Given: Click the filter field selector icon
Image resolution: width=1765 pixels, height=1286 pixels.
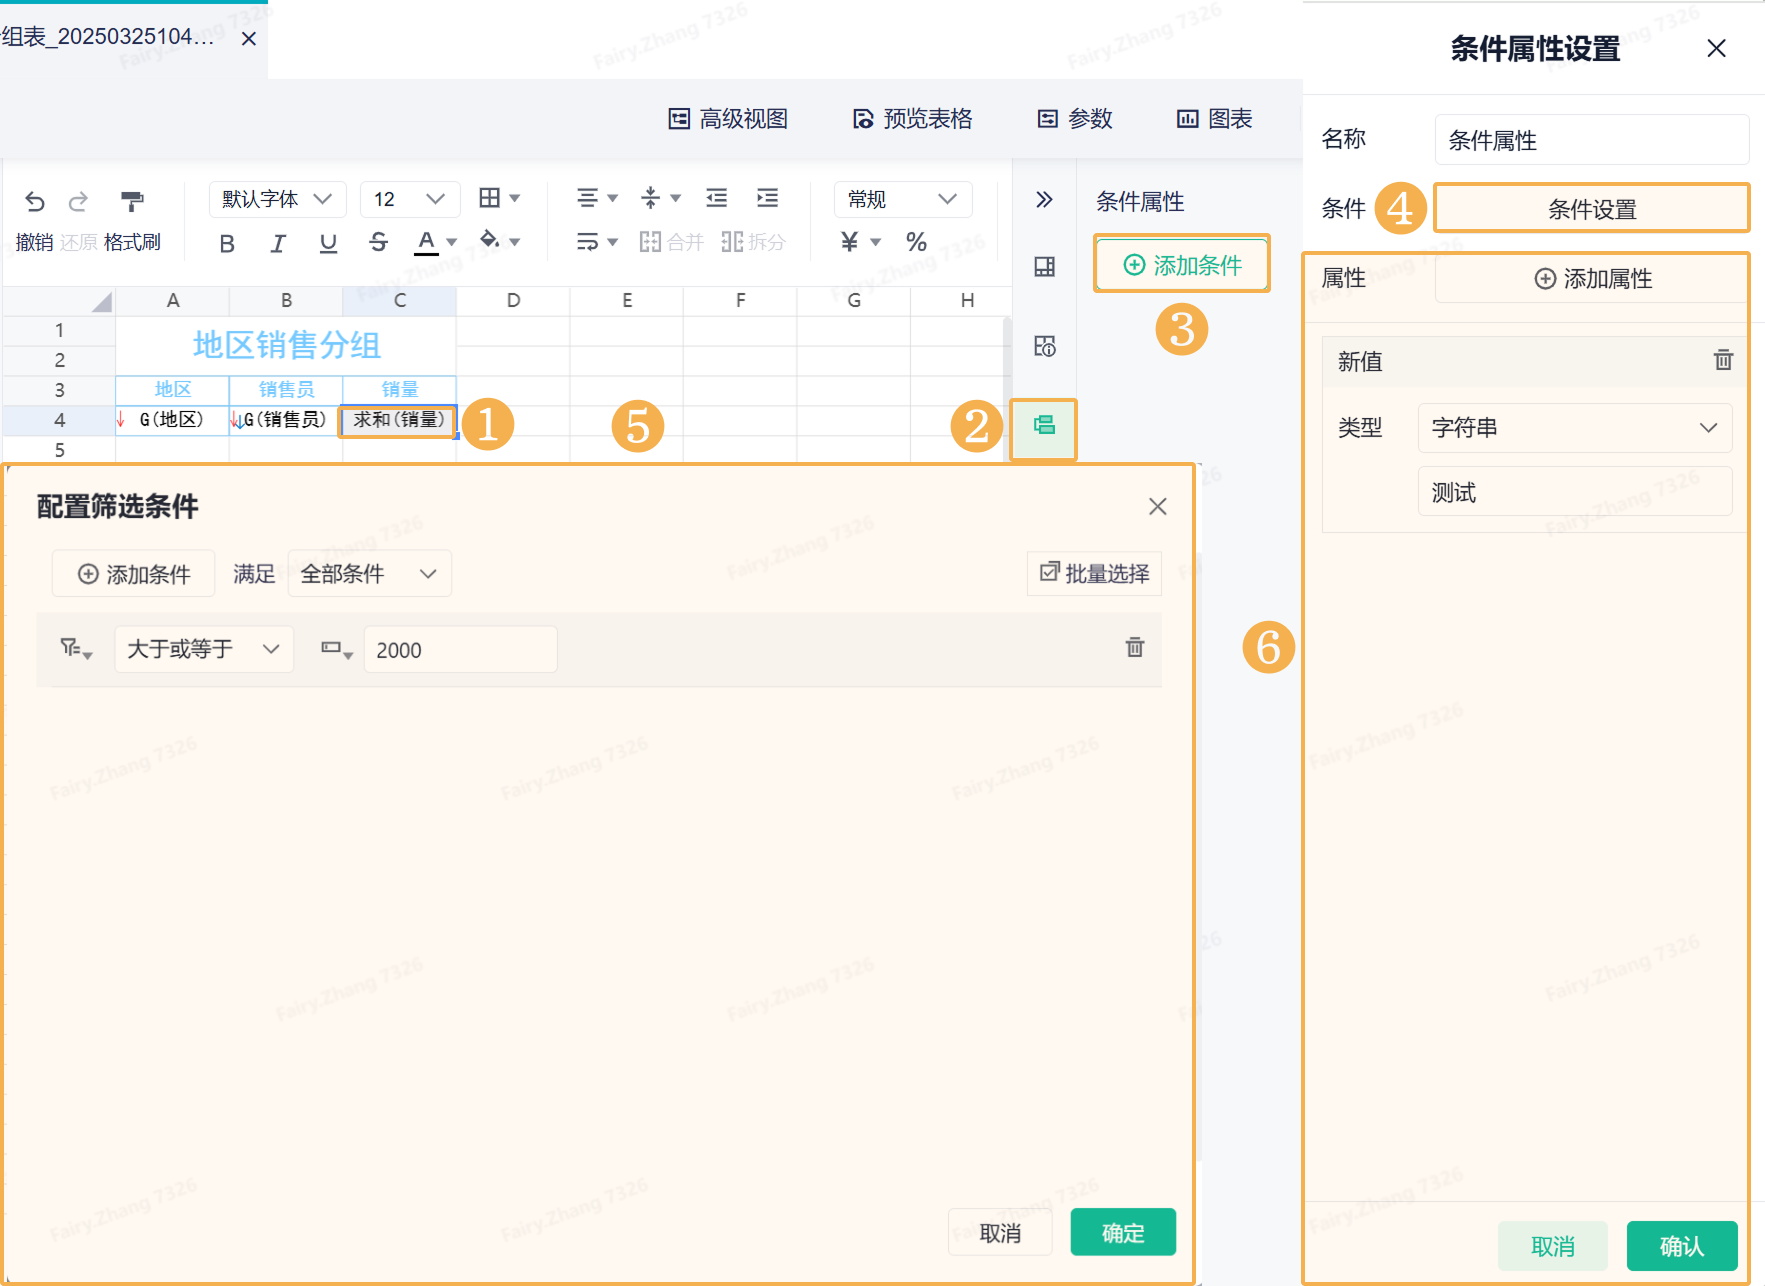Looking at the screenshot, I should [76, 649].
